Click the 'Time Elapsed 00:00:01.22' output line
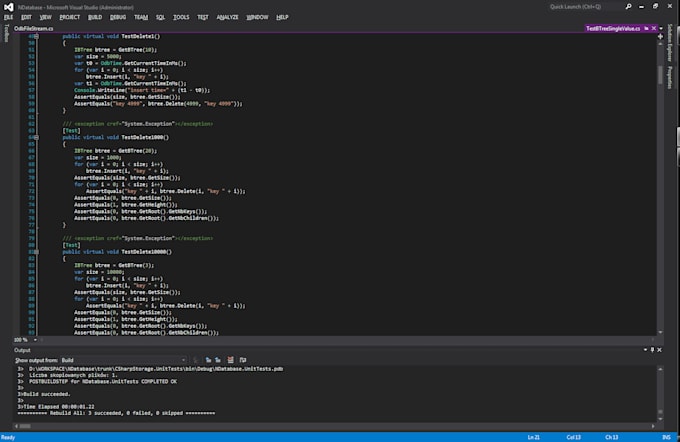 (x=56, y=407)
